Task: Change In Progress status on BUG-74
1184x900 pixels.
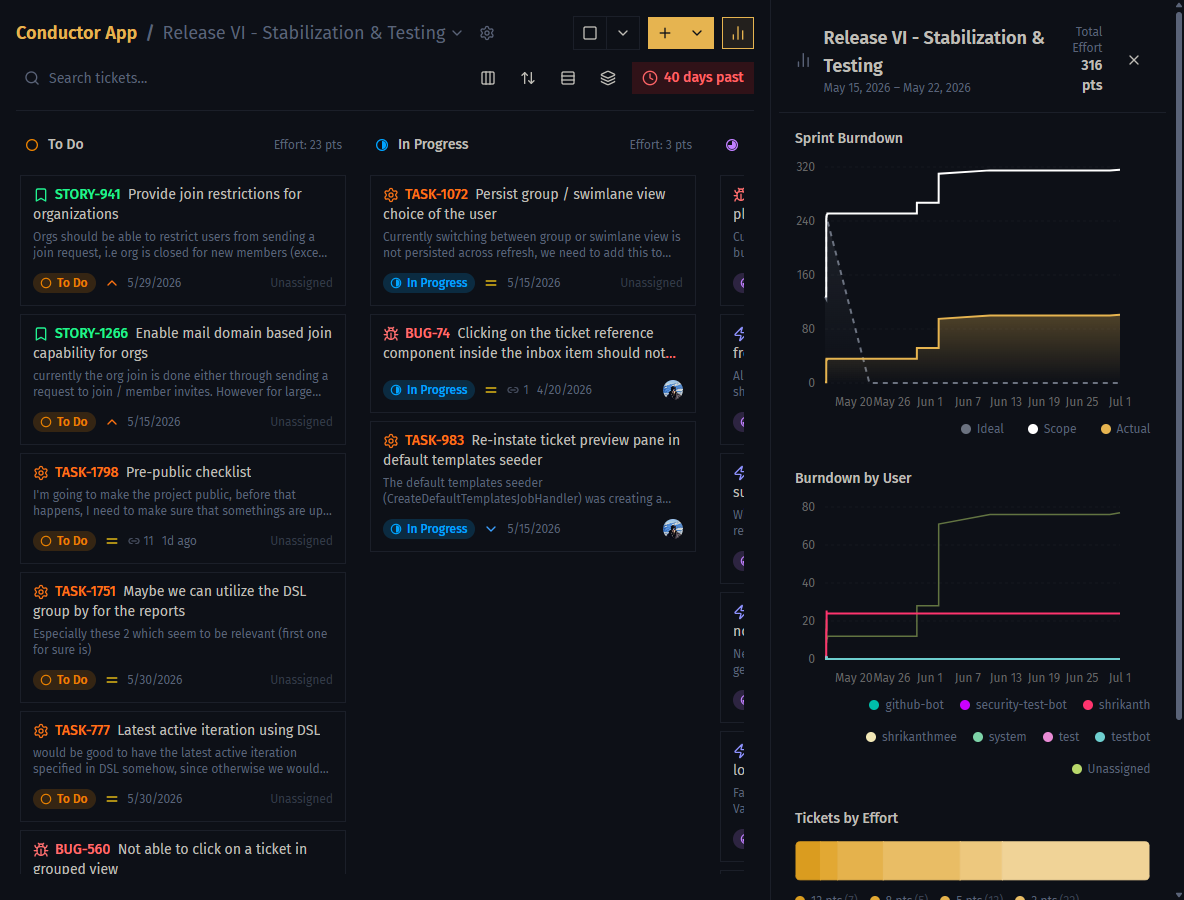Action: point(429,390)
